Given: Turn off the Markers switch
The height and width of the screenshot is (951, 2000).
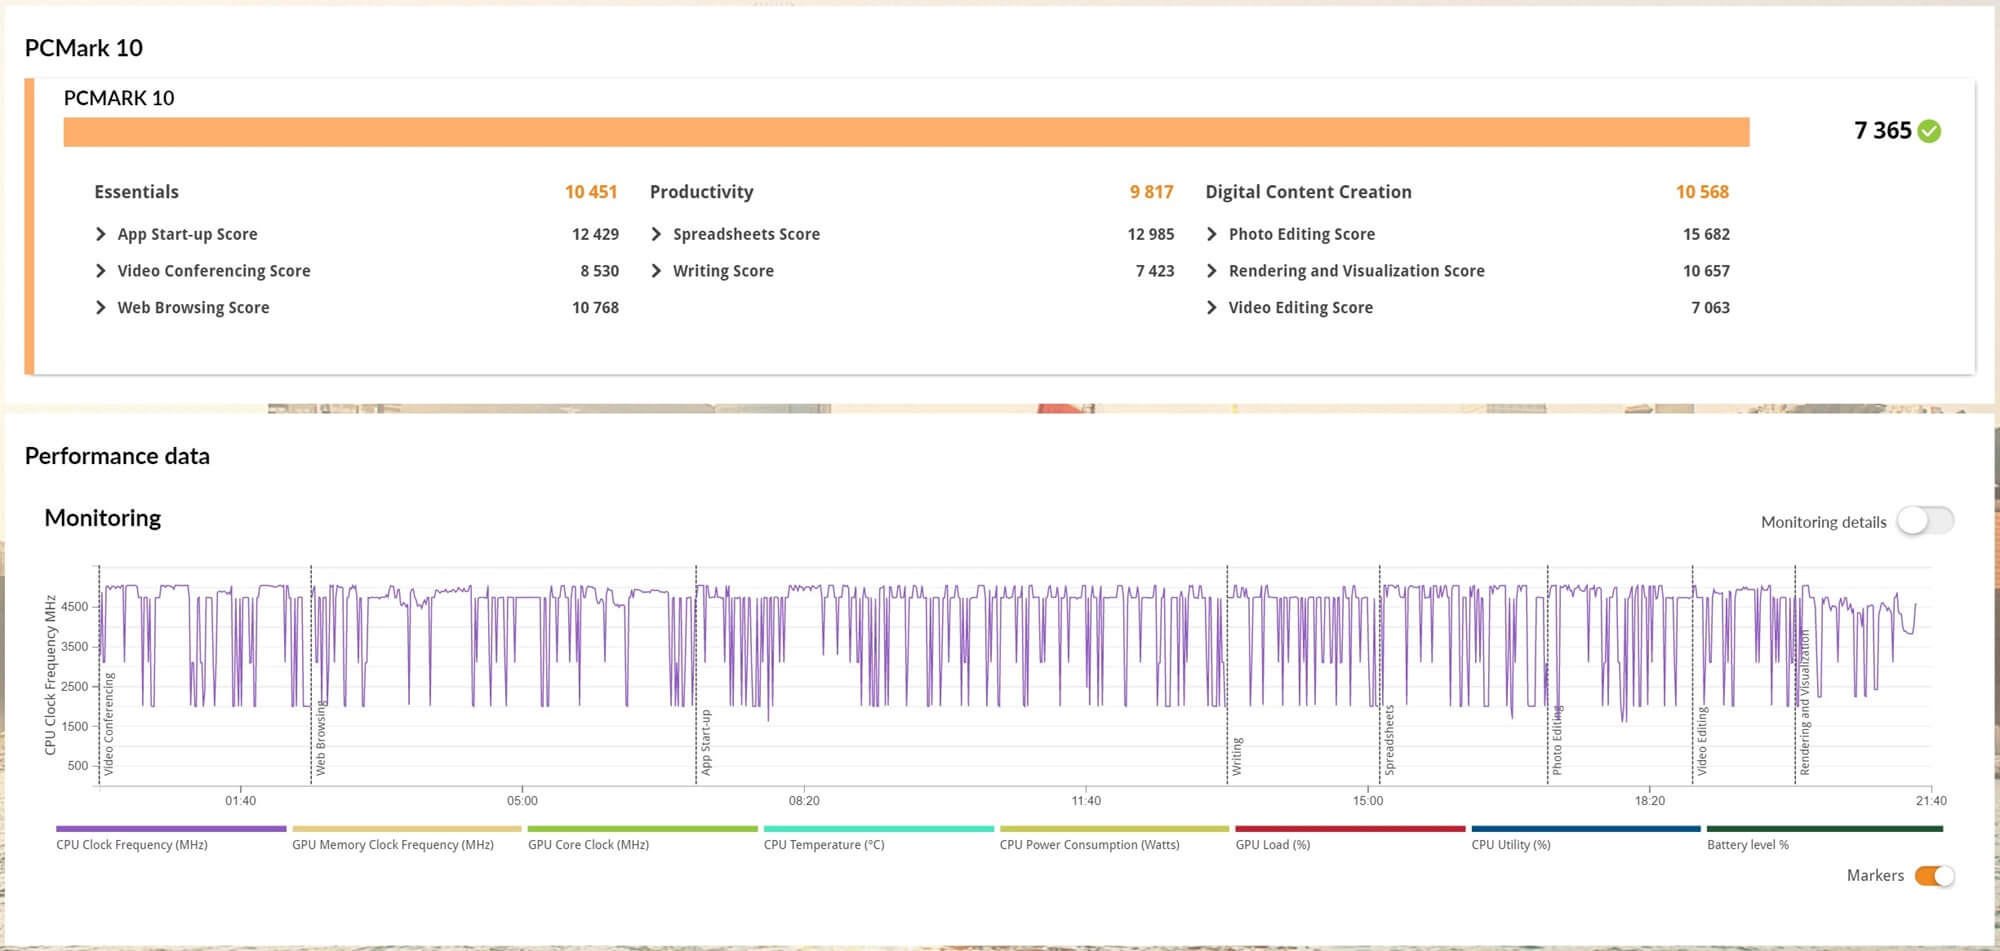Looking at the screenshot, I should (1935, 876).
